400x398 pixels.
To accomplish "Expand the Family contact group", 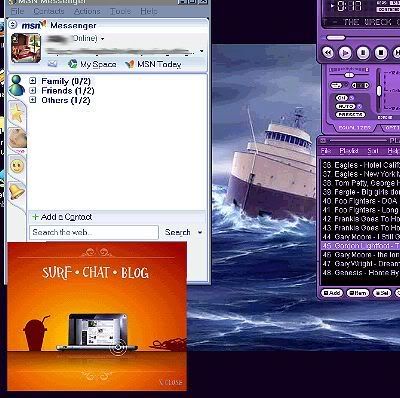I will (x=32, y=81).
